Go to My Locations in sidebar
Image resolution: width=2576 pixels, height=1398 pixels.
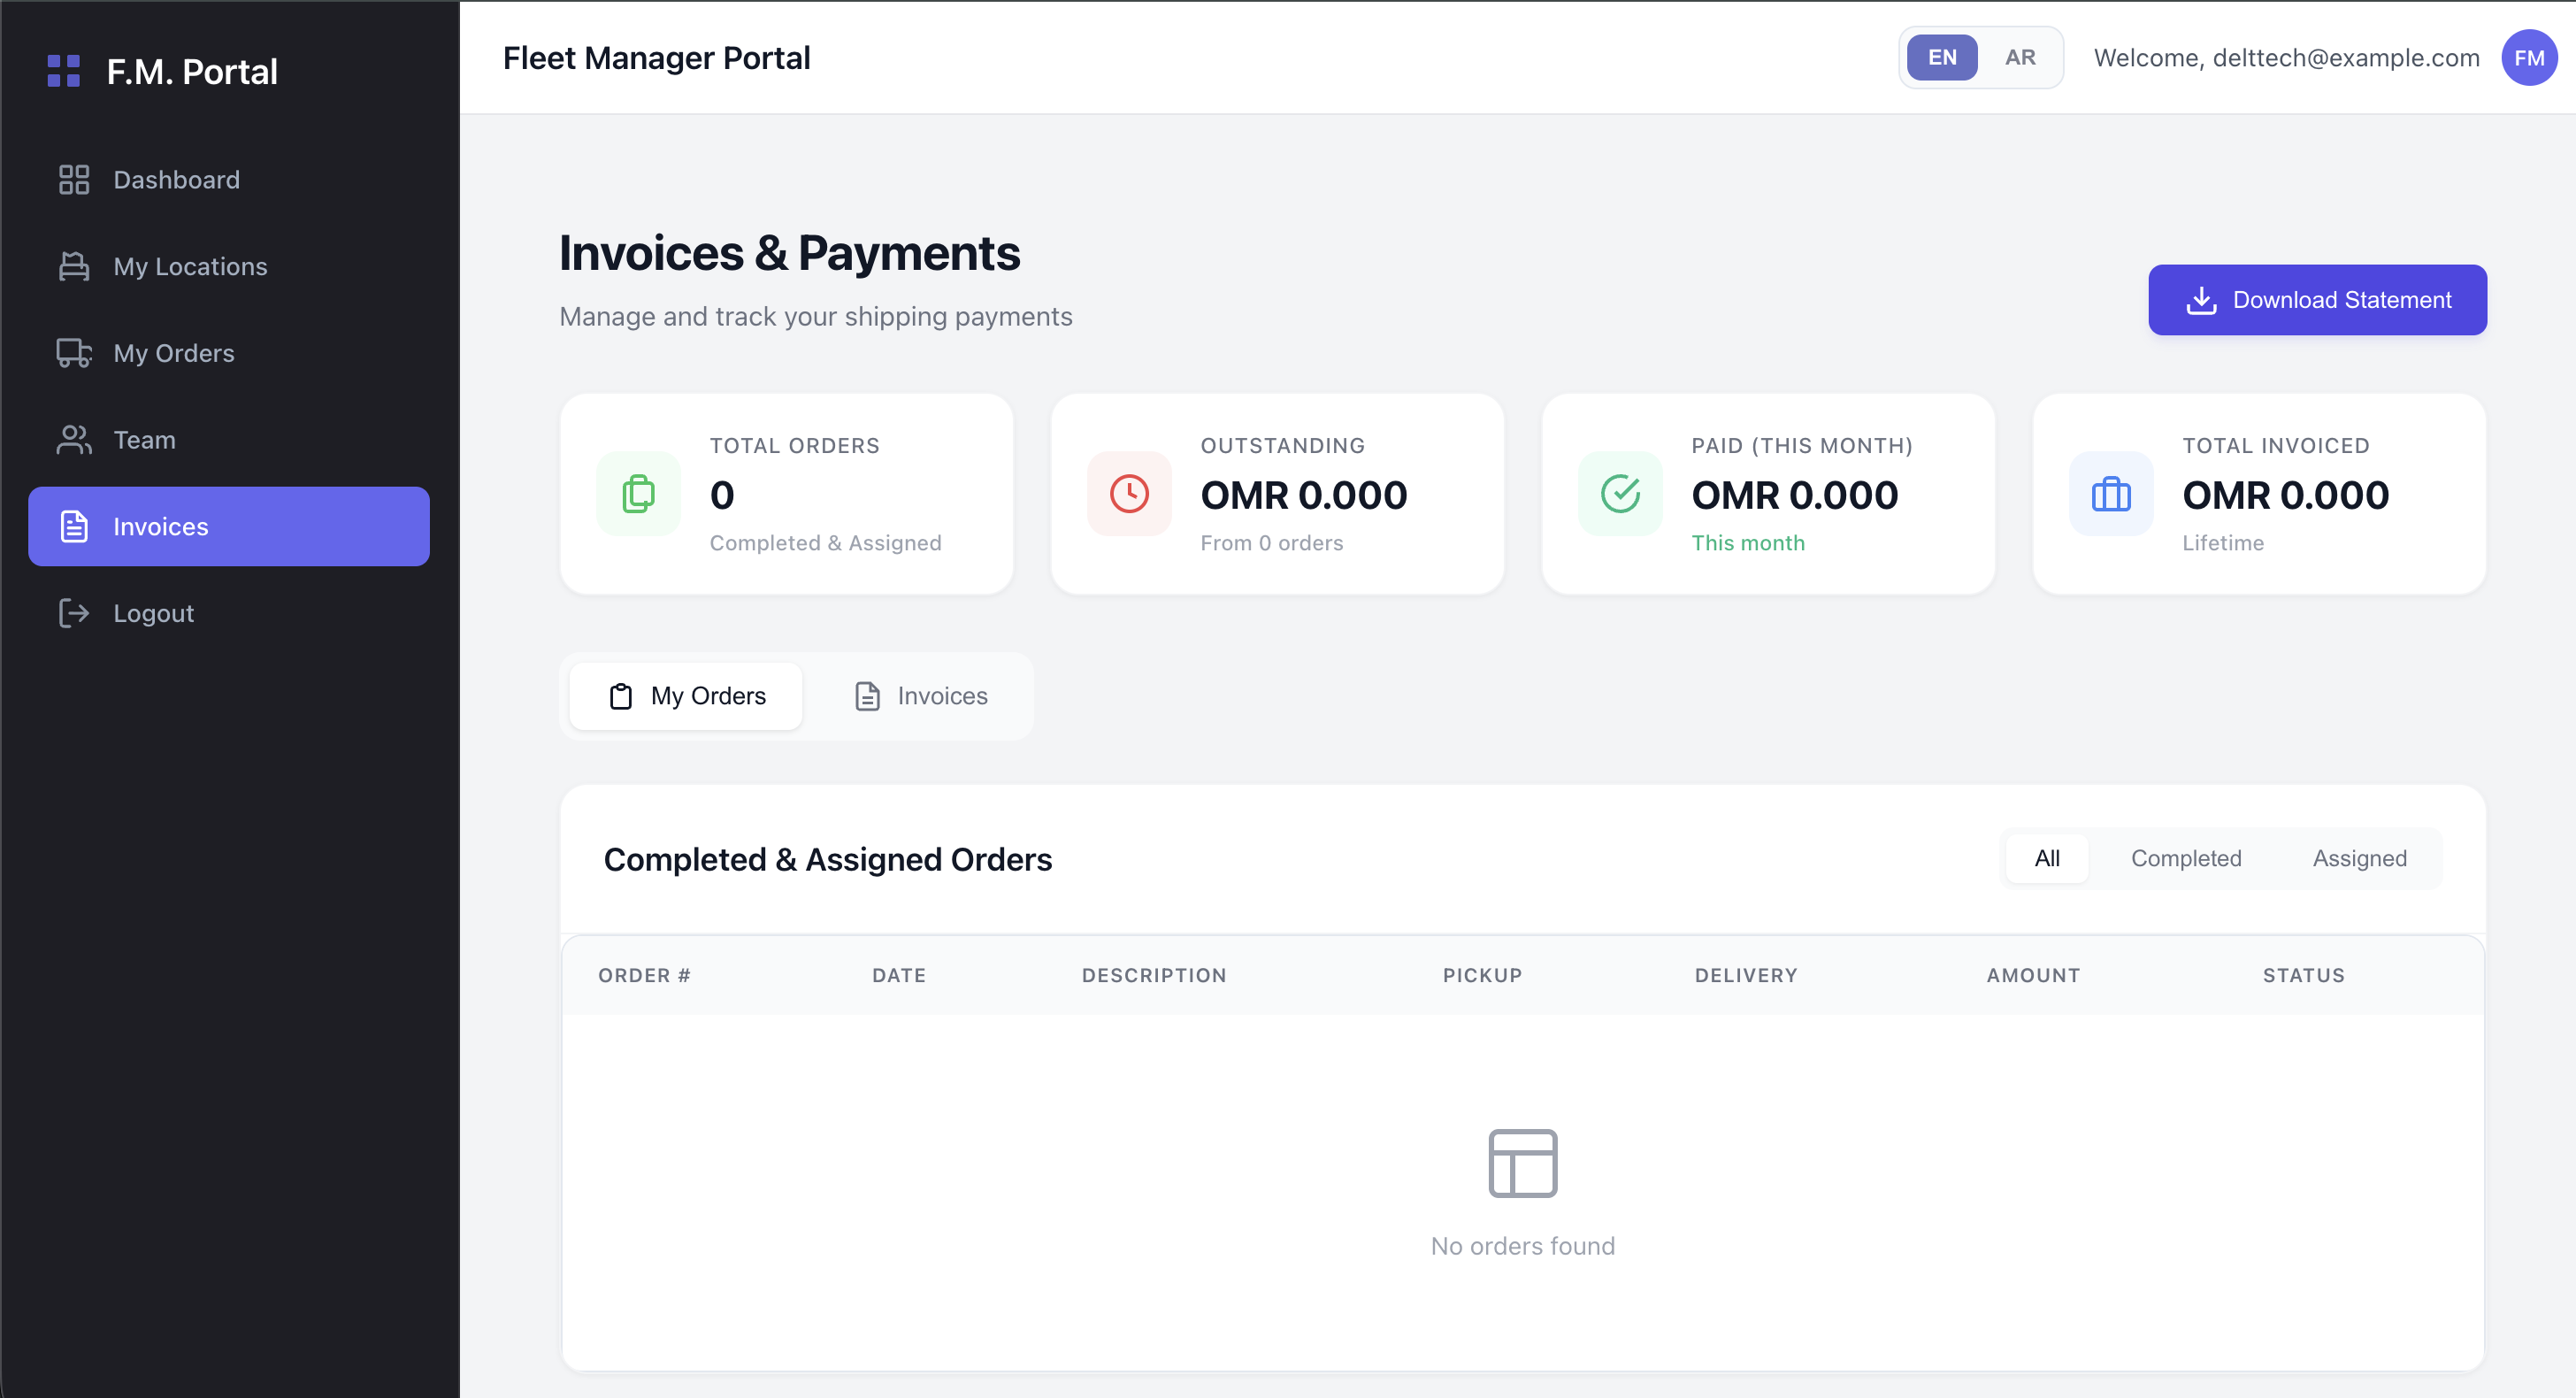pyautogui.click(x=229, y=266)
